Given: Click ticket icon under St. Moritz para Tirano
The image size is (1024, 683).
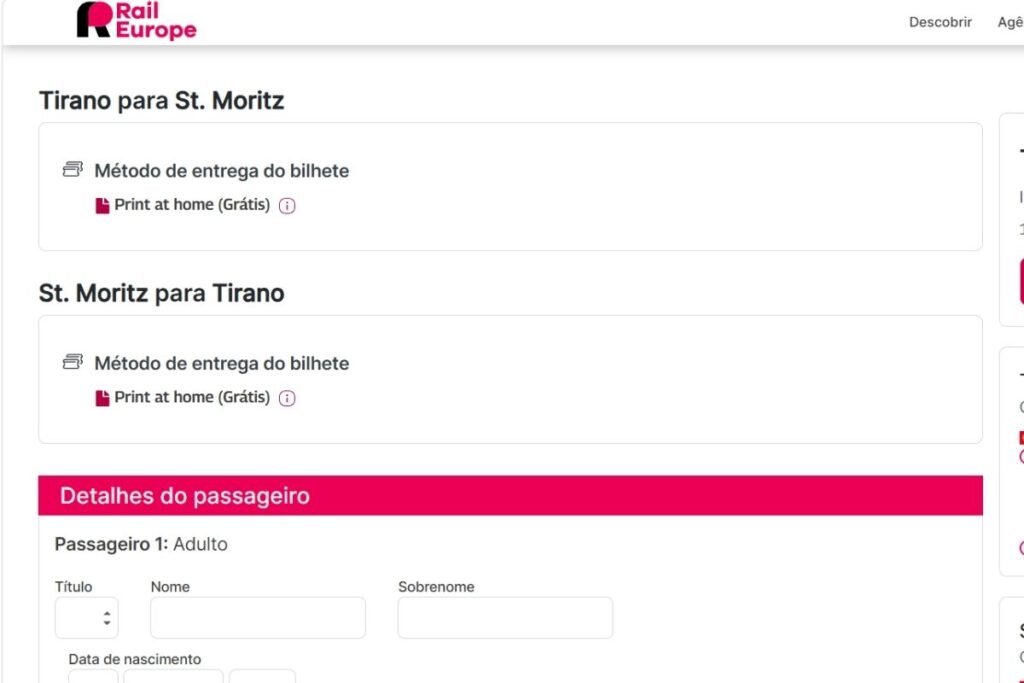Looking at the screenshot, I should point(72,362).
